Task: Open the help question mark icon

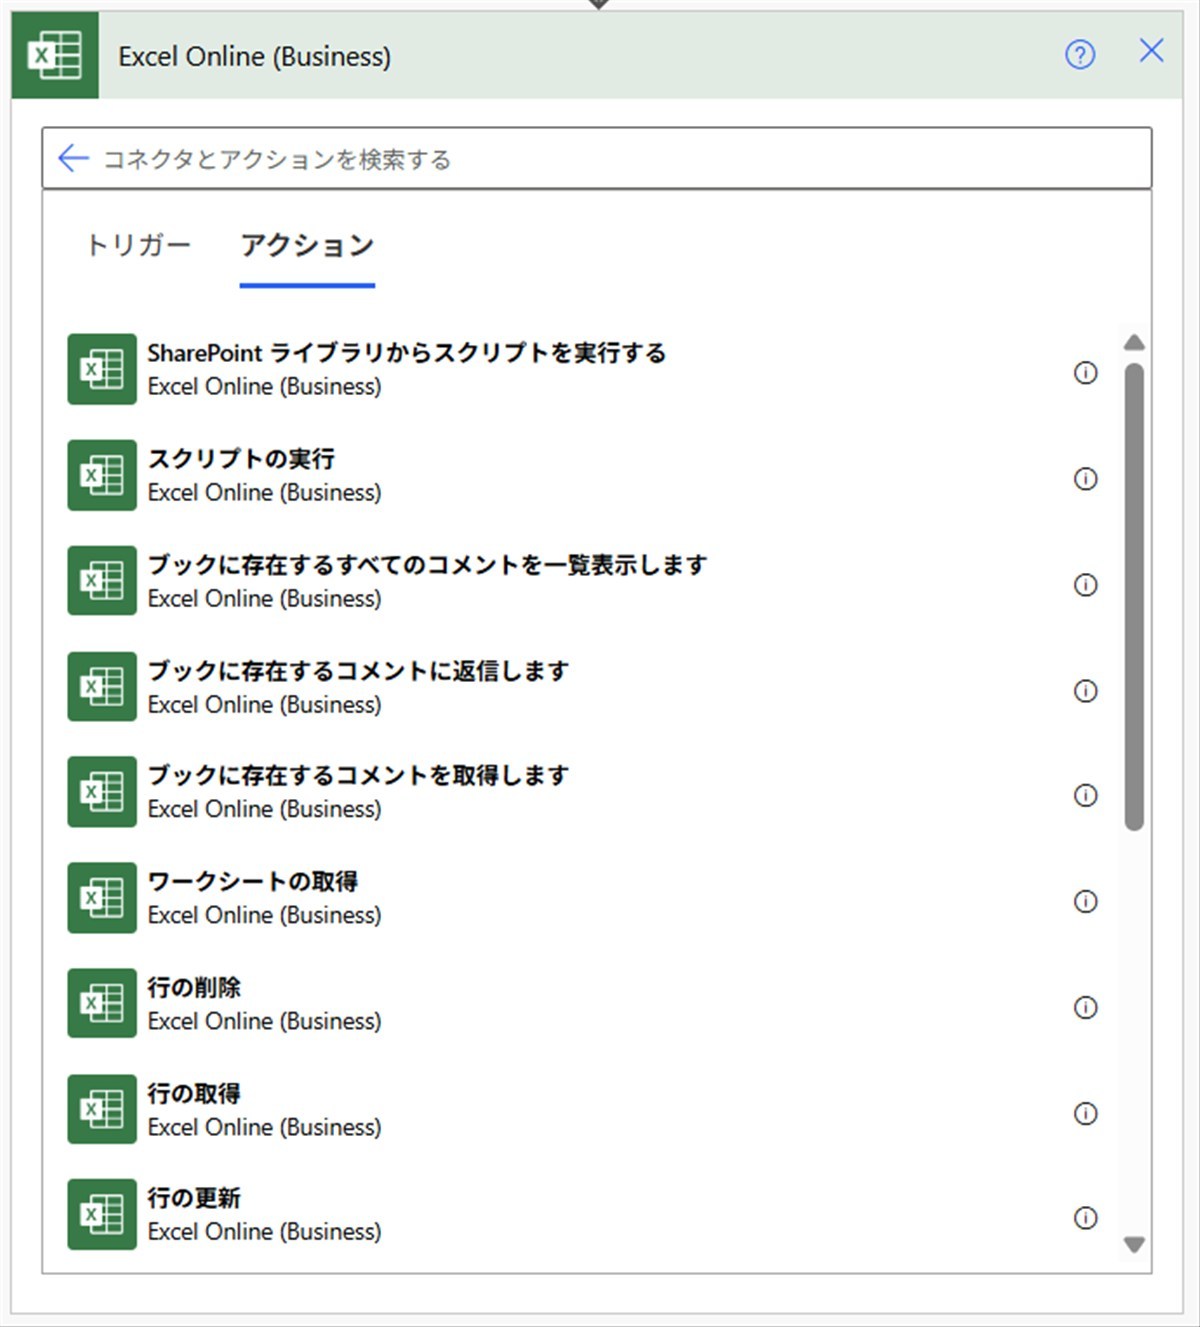Action: tap(1080, 54)
